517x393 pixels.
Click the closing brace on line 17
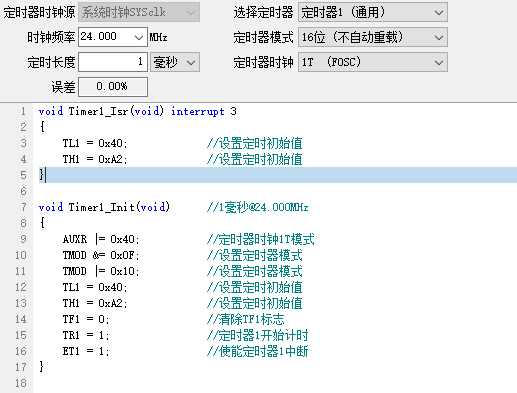pyautogui.click(x=41, y=367)
